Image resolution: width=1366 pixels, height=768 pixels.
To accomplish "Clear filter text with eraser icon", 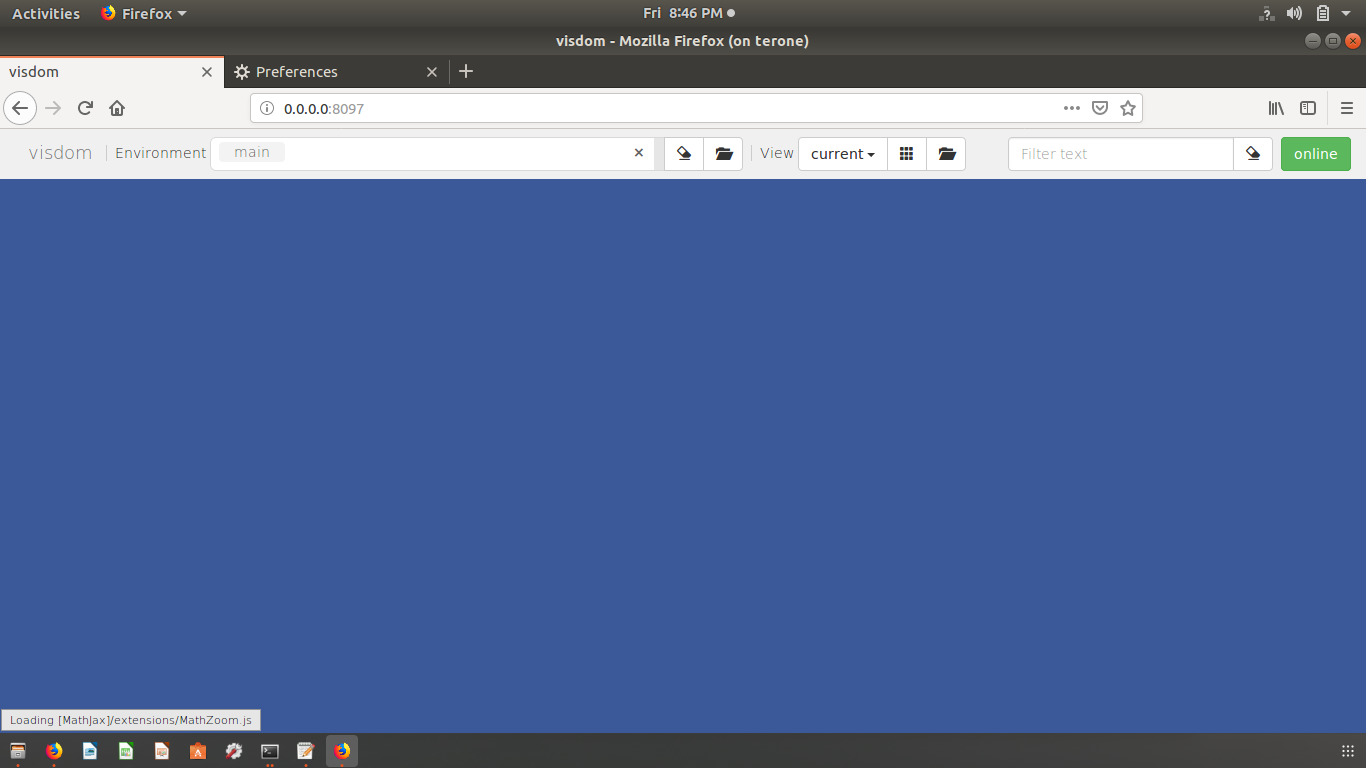I will point(1253,154).
